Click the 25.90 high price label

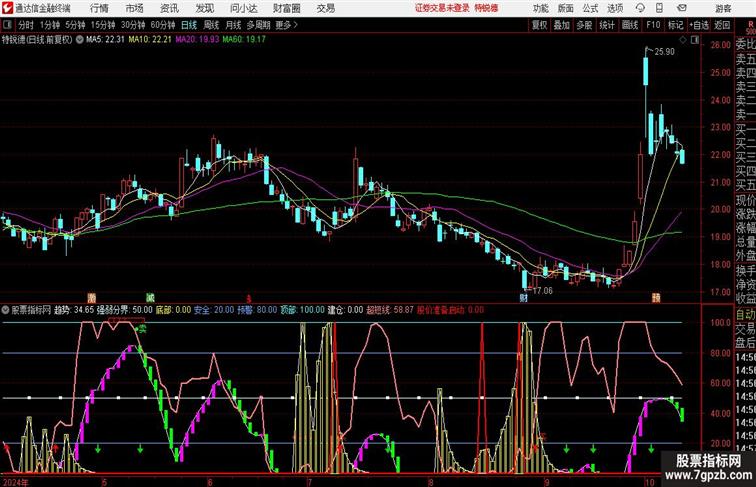click(664, 52)
